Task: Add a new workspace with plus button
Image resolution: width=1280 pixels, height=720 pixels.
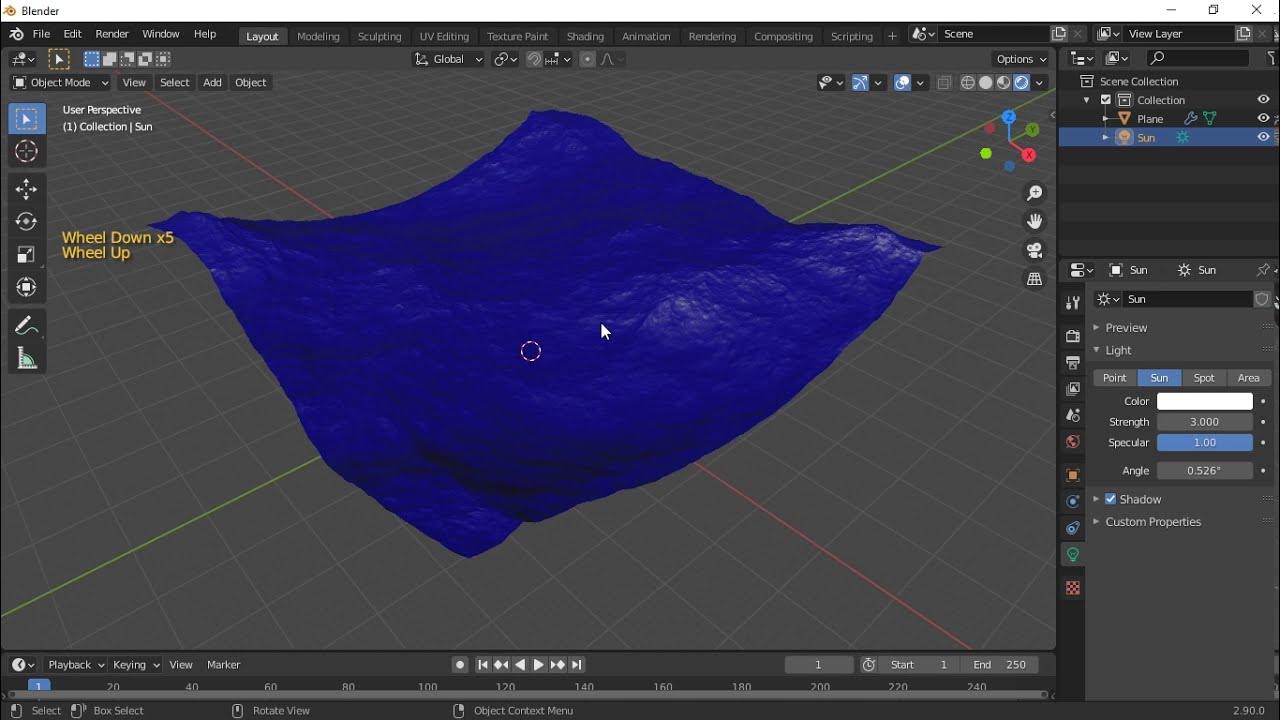Action: click(x=892, y=36)
